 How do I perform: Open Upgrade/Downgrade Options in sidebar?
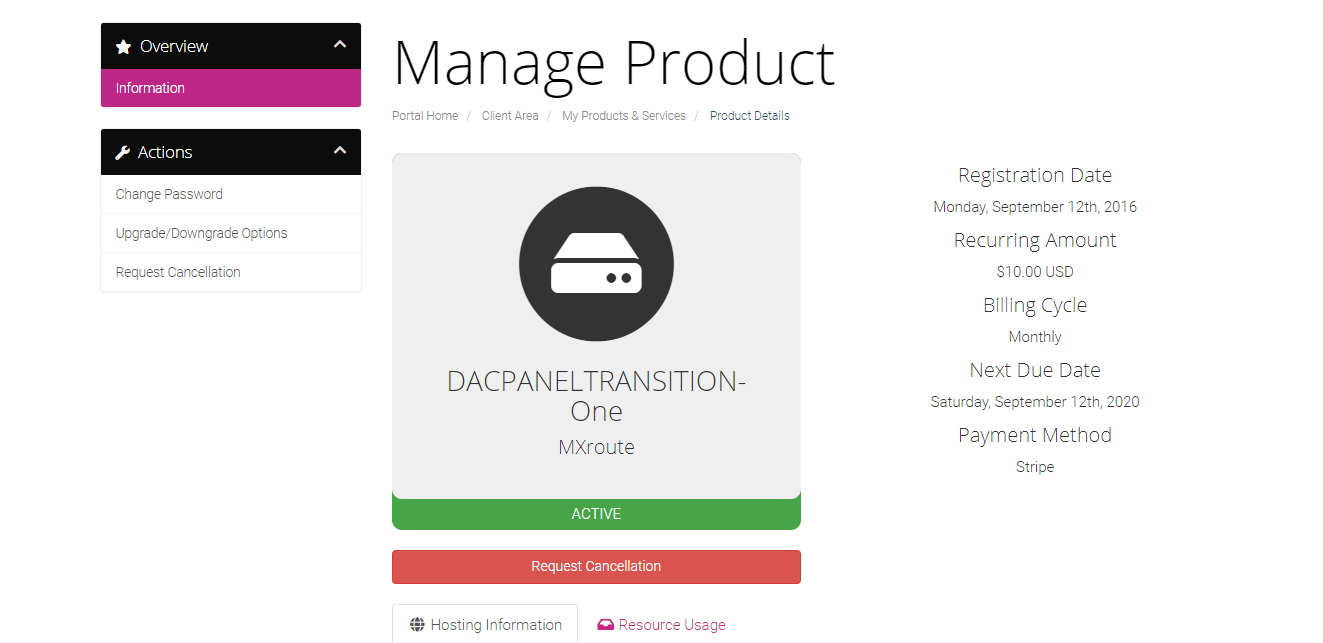coord(231,233)
